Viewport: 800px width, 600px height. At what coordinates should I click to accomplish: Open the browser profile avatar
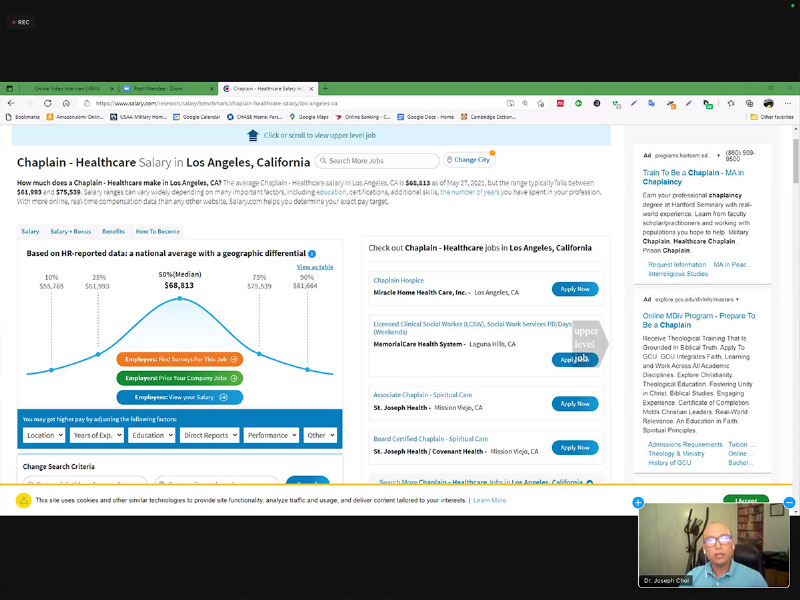click(x=768, y=103)
